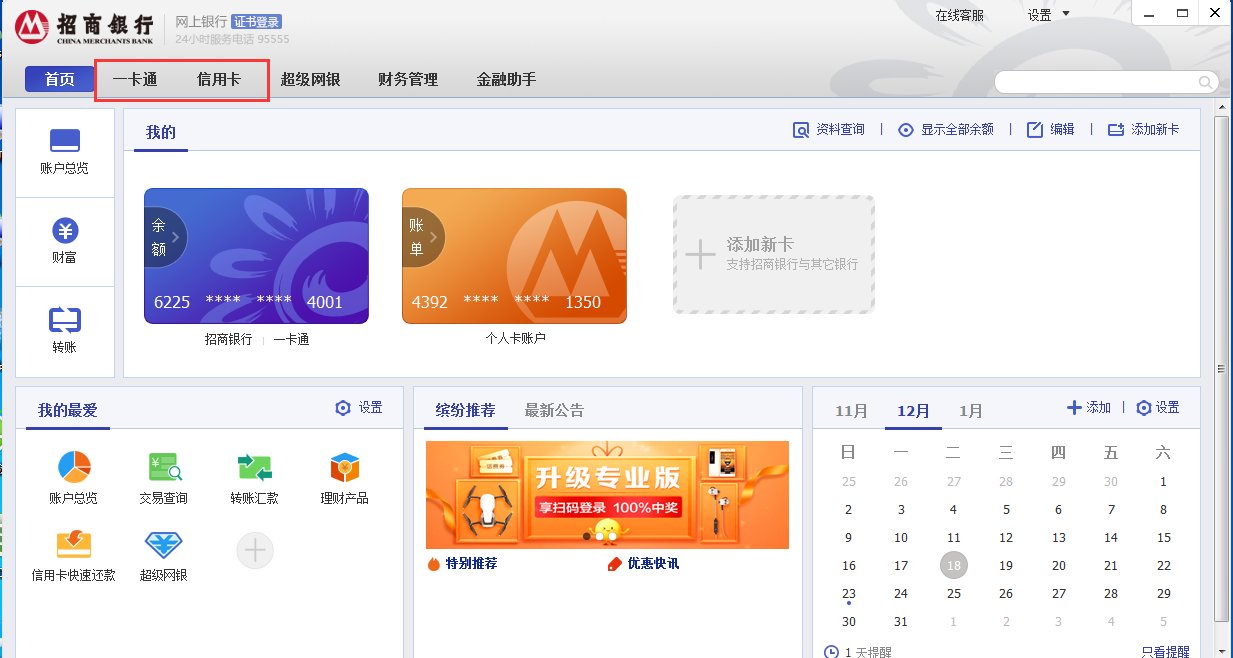Add a new favorite with plus circle
Screen dimensions: 1233x658
click(x=255, y=550)
